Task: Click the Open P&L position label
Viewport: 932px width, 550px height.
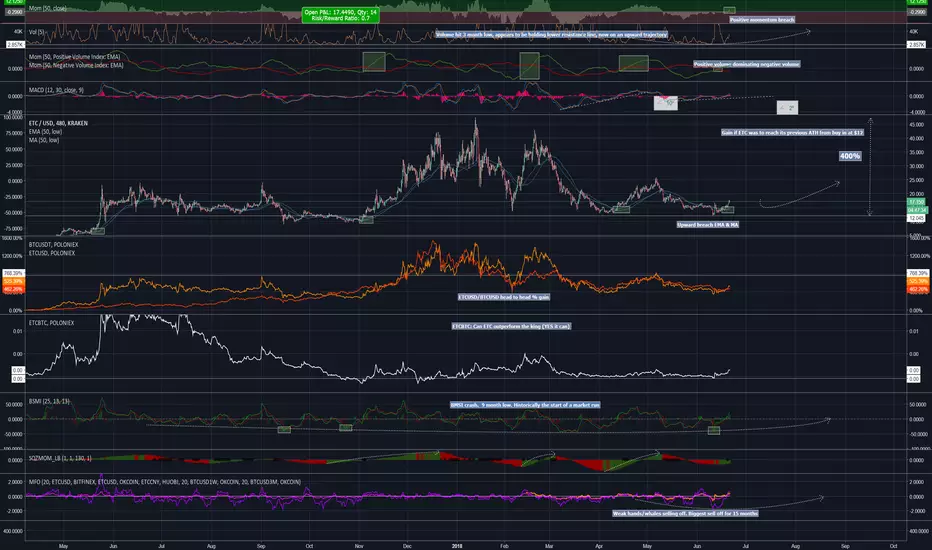Action: (x=340, y=15)
